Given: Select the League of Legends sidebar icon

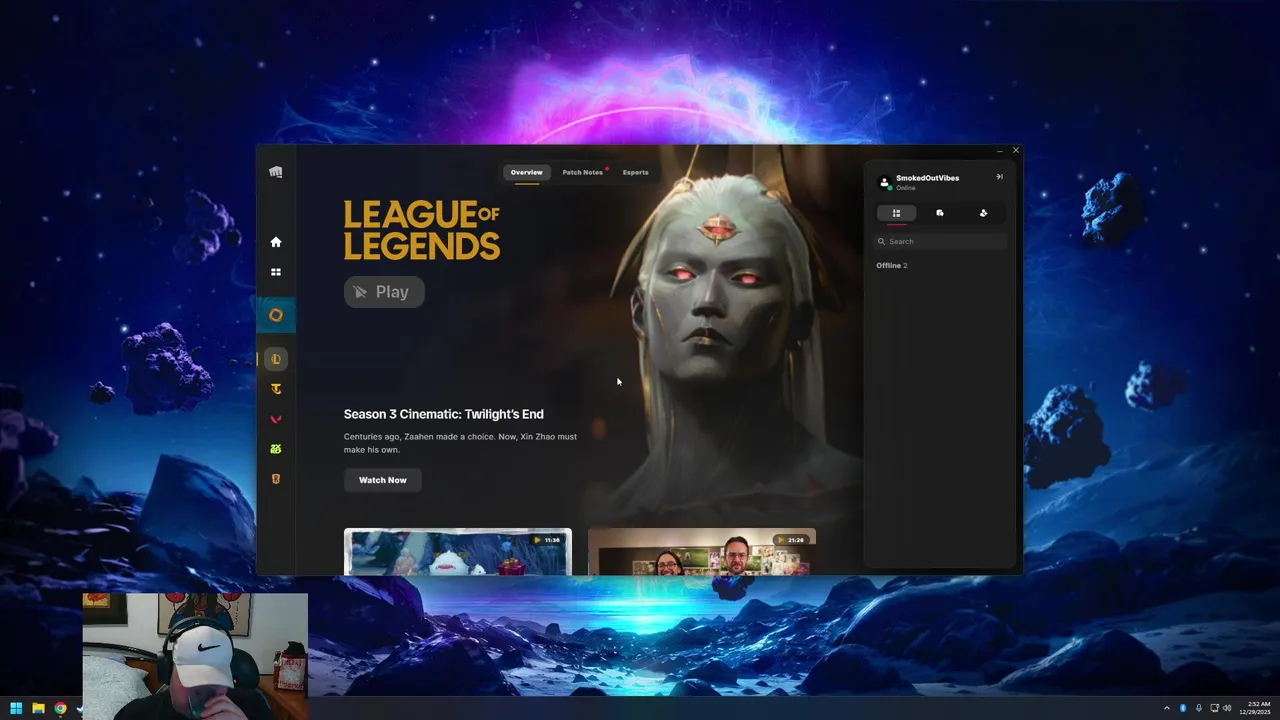Looking at the screenshot, I should [276, 359].
